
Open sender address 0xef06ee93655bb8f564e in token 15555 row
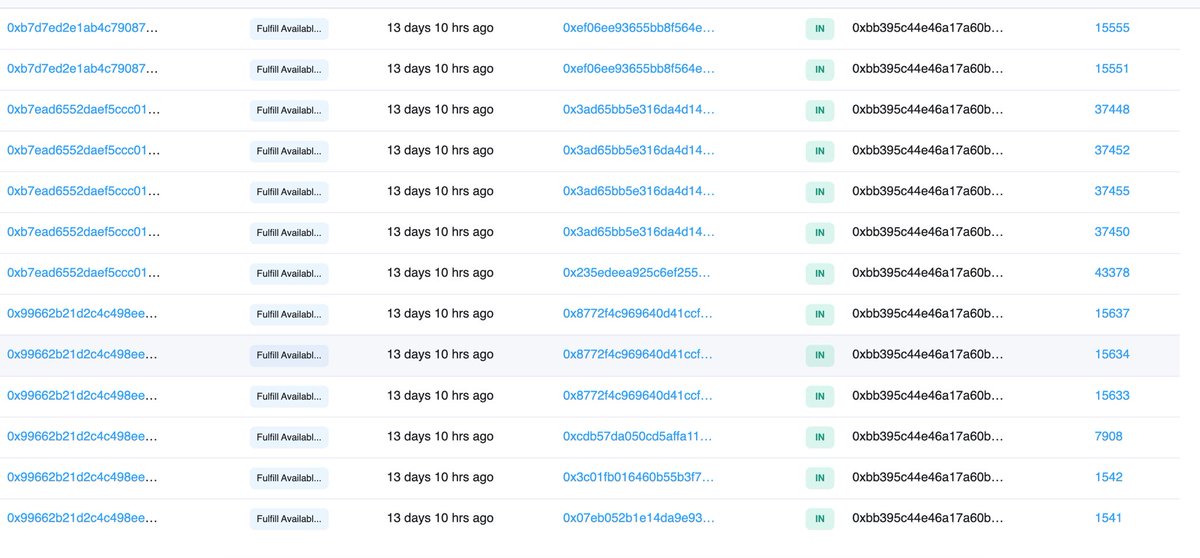pos(639,28)
